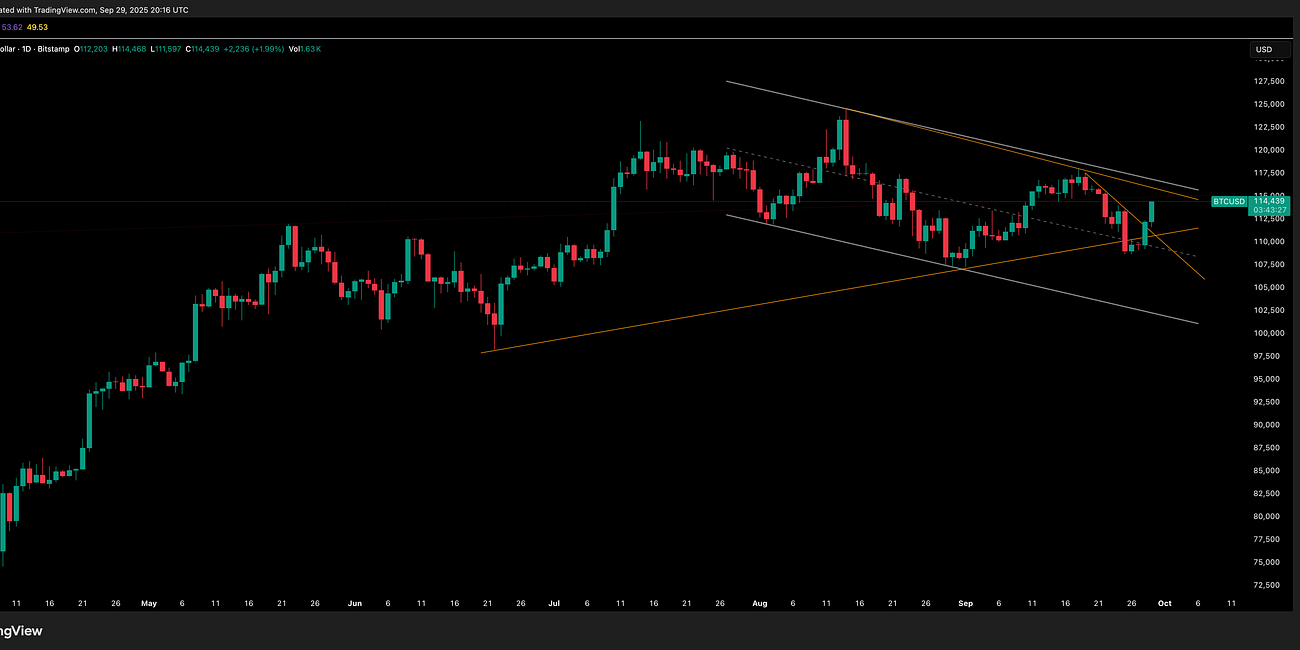Click the Oct label on the time axis
This screenshot has width=1300, height=650.
(1164, 603)
